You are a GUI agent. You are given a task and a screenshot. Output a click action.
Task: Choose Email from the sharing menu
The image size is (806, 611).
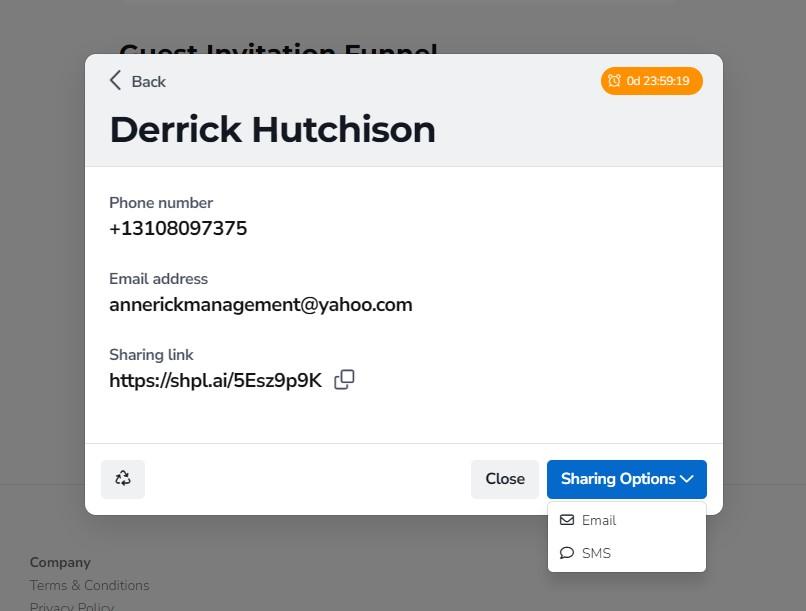coord(599,520)
